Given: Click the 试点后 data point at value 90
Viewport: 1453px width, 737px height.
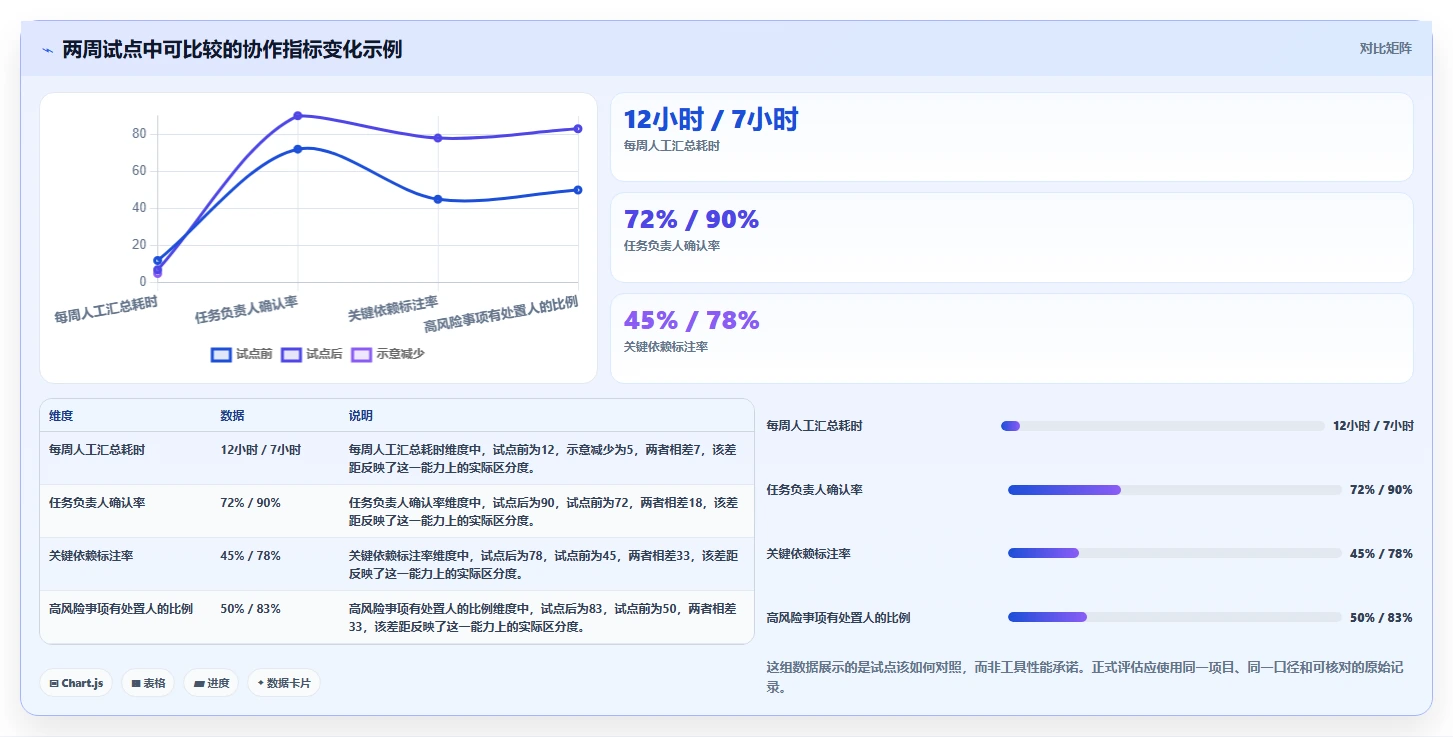Looking at the screenshot, I should 298,116.
